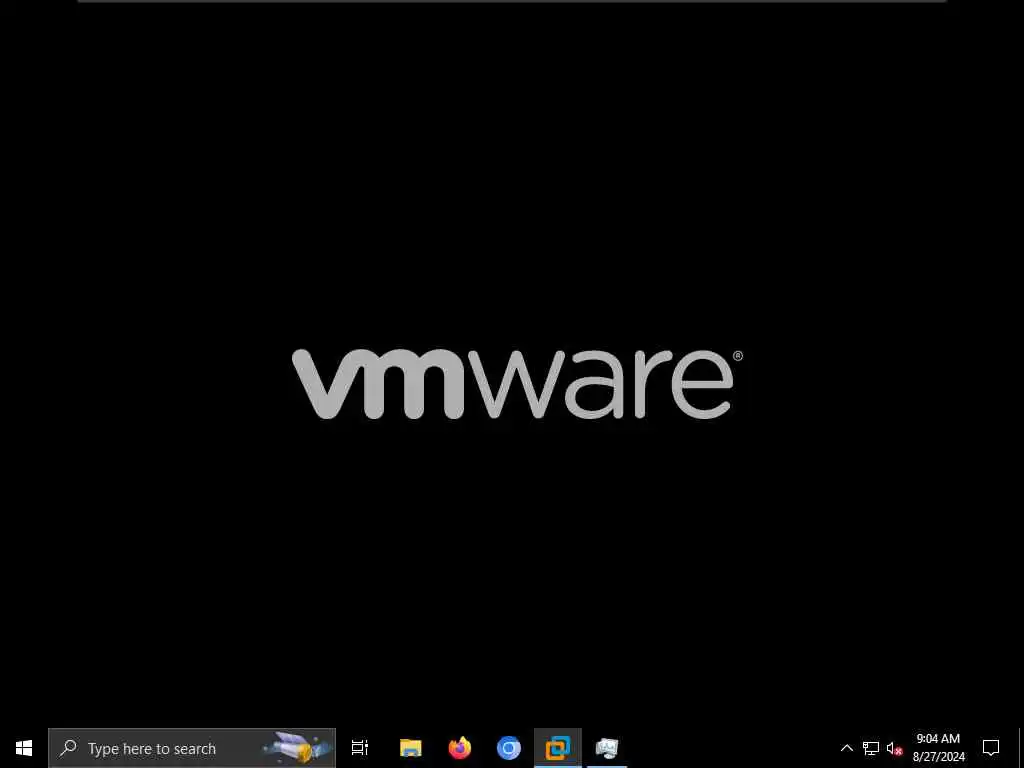The width and height of the screenshot is (1024, 768).
Task: Open the Windows Start menu
Action: [x=24, y=748]
